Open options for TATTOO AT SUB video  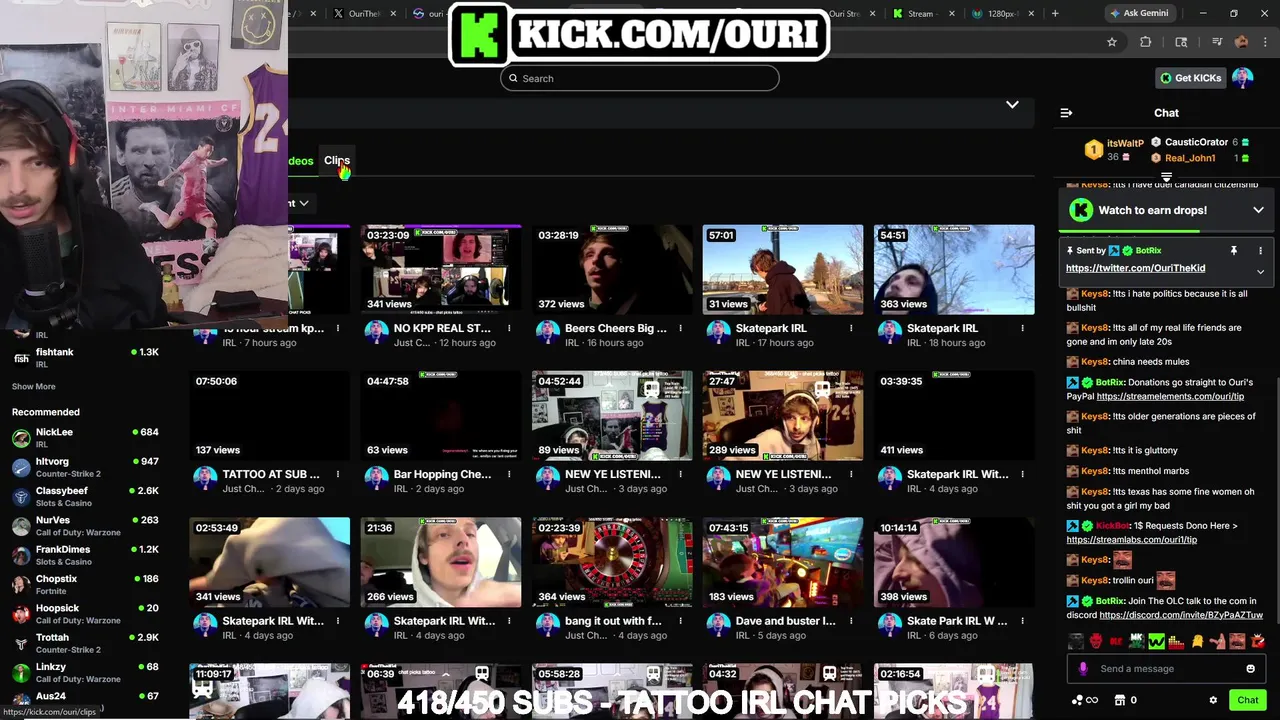pos(338,474)
